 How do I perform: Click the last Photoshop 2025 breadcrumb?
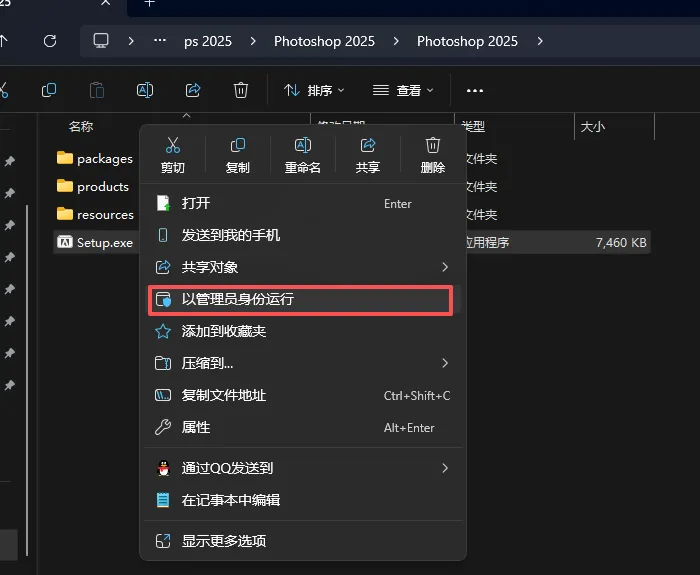[x=467, y=42]
